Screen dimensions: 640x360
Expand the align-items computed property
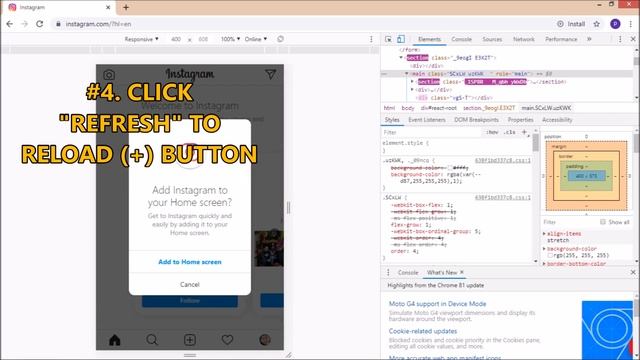tap(544, 233)
